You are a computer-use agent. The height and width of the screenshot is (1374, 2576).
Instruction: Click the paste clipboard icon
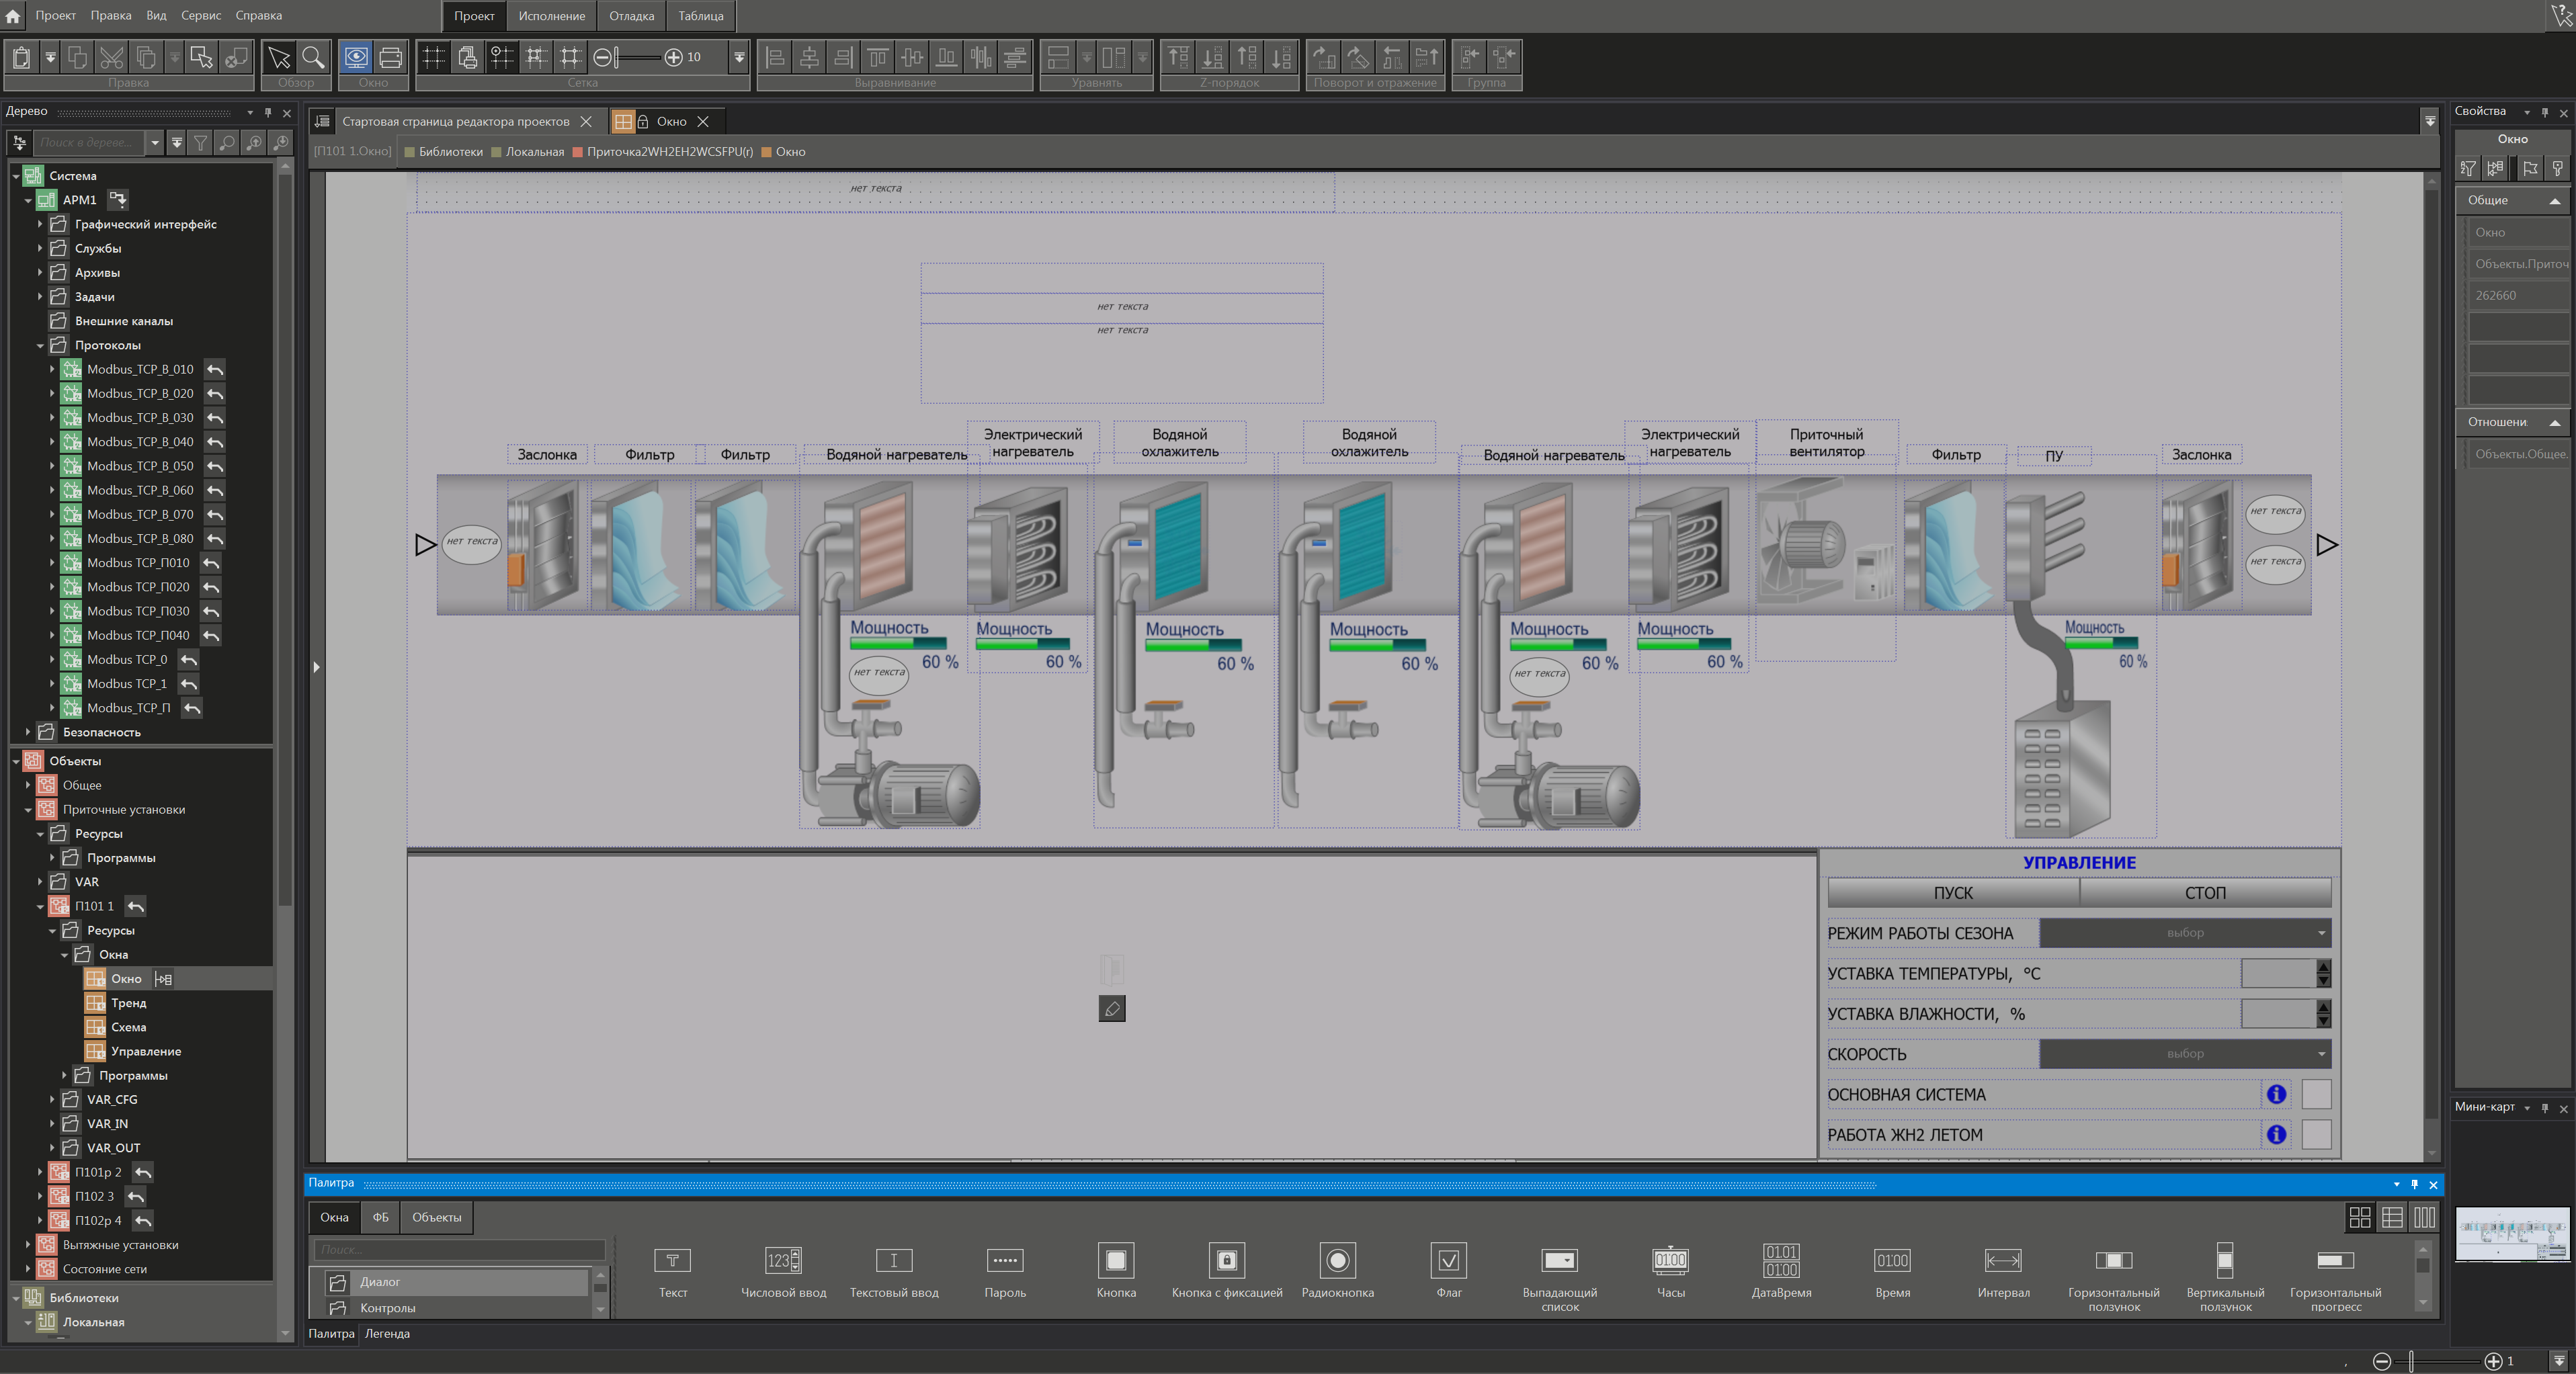22,57
